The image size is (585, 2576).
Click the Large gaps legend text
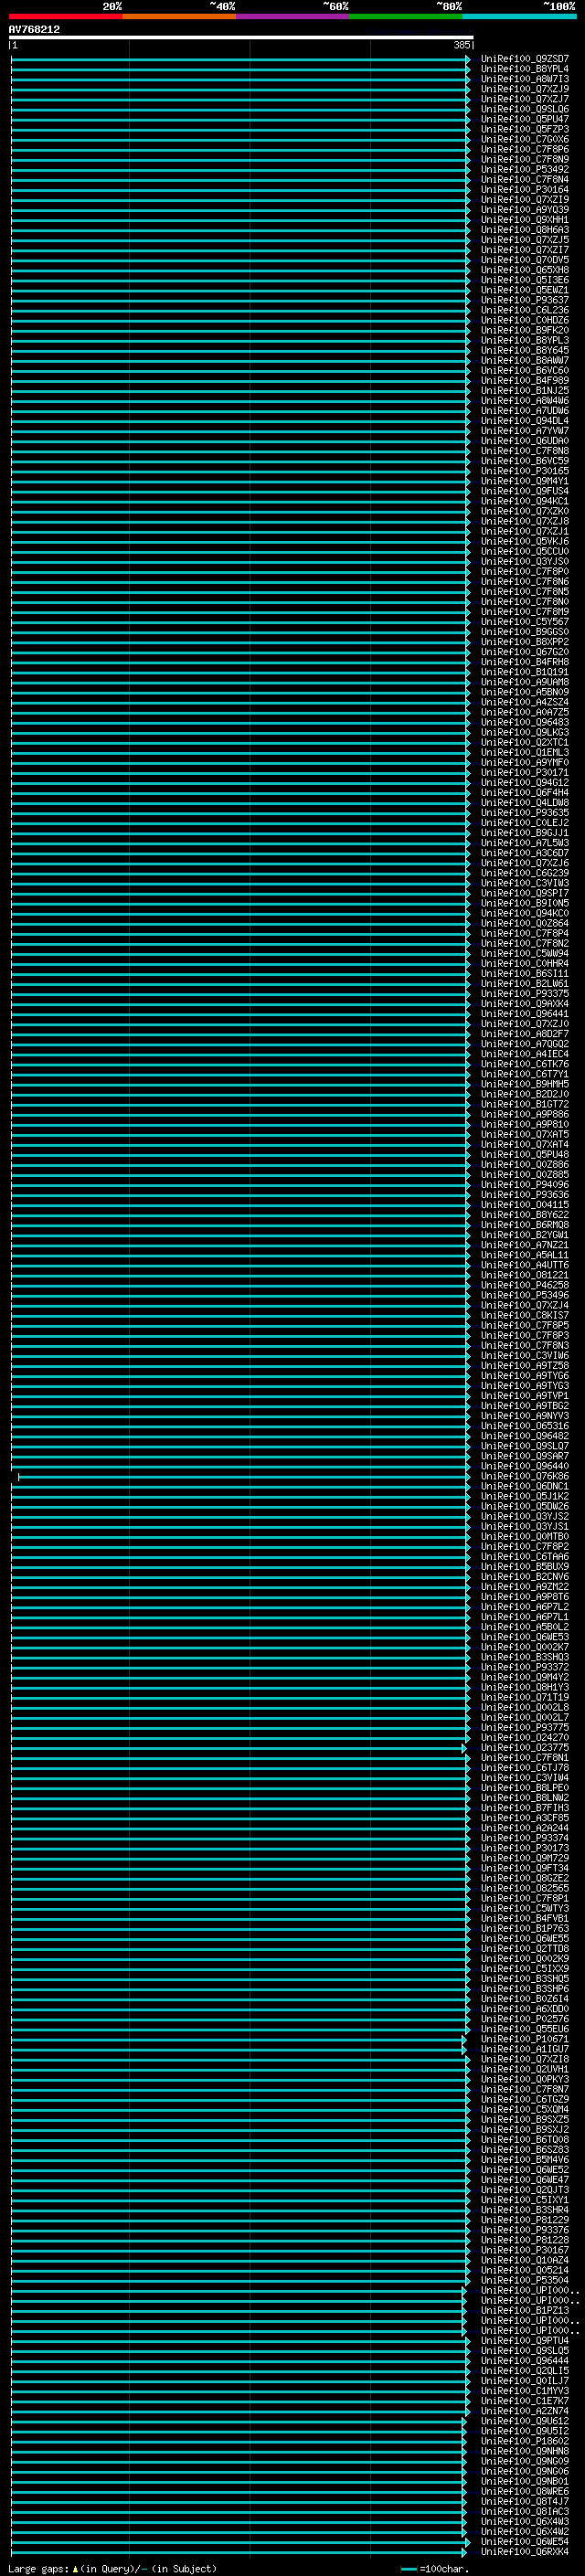[x=112, y=2568]
